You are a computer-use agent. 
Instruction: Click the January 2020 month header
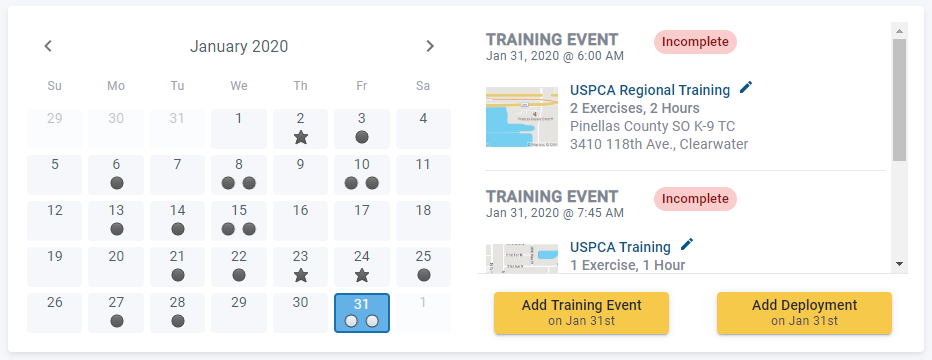click(x=239, y=46)
